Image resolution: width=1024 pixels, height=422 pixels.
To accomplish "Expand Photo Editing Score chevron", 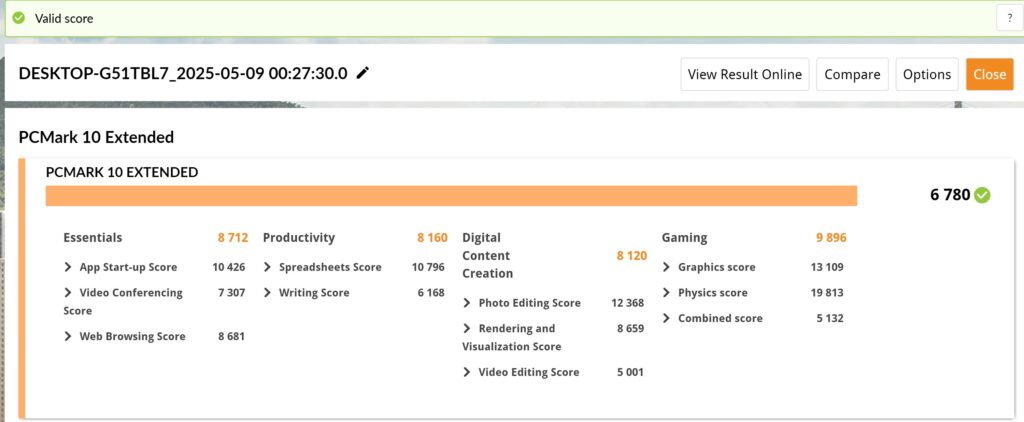I will coord(467,303).
